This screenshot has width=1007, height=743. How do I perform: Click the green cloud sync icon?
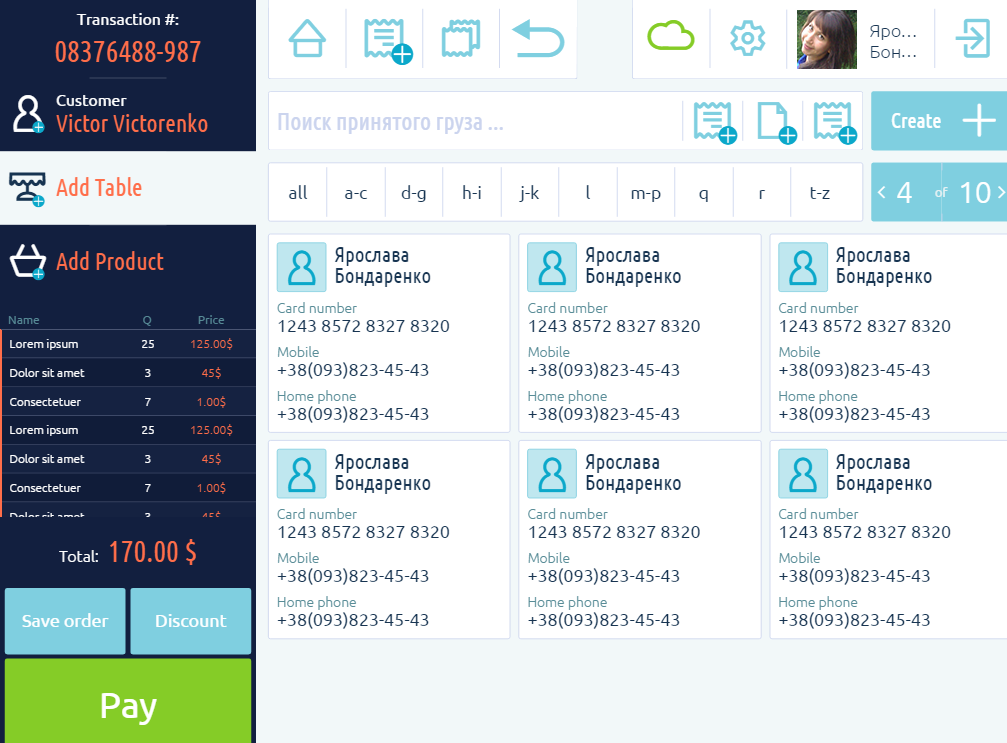670,38
